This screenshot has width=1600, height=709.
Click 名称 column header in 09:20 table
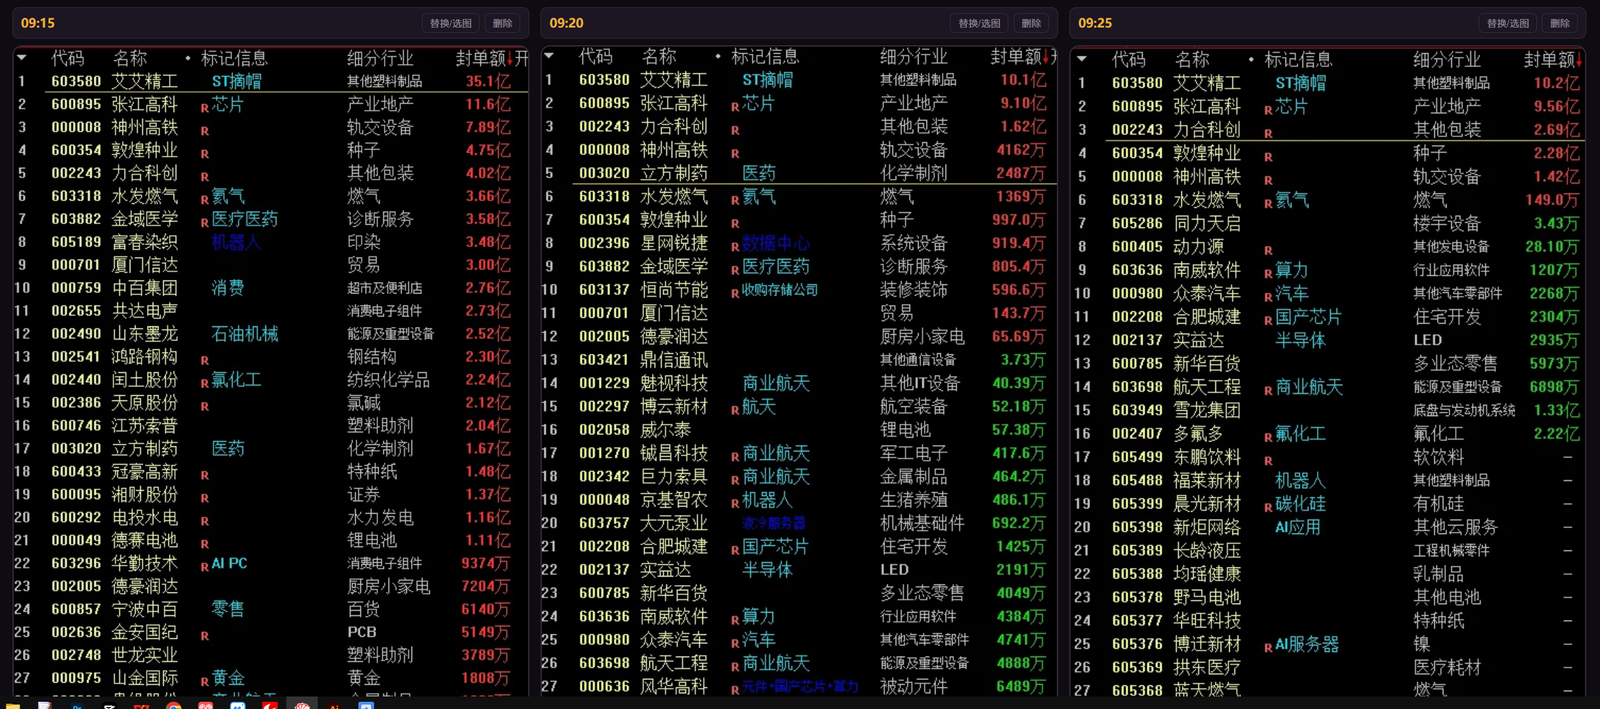pos(659,56)
